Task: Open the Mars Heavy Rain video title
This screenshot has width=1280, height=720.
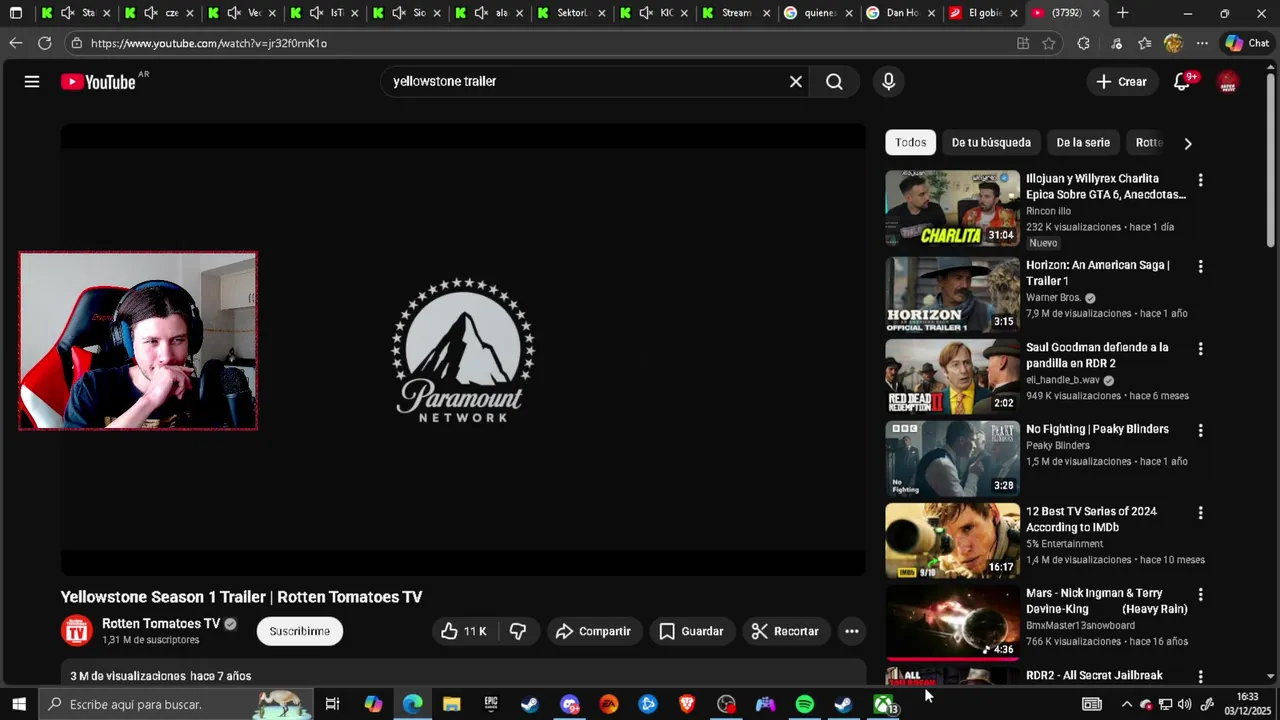Action: (x=1107, y=601)
